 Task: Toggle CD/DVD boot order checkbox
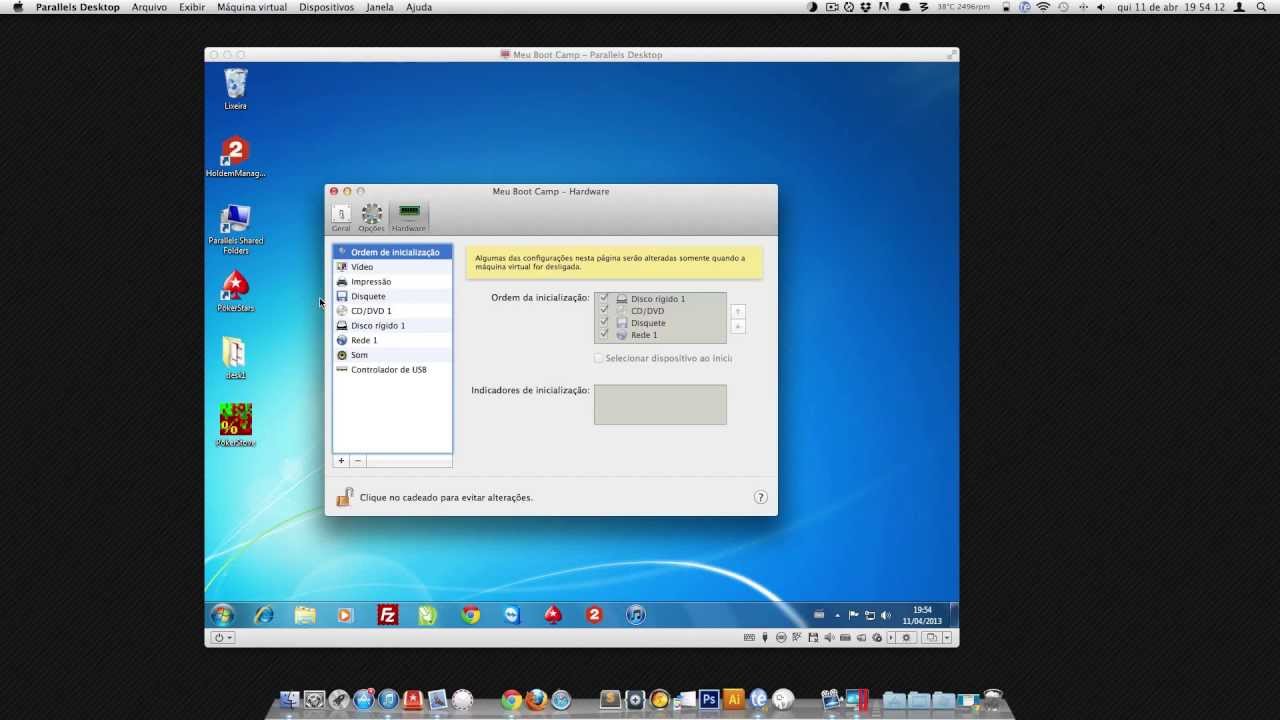click(x=604, y=310)
